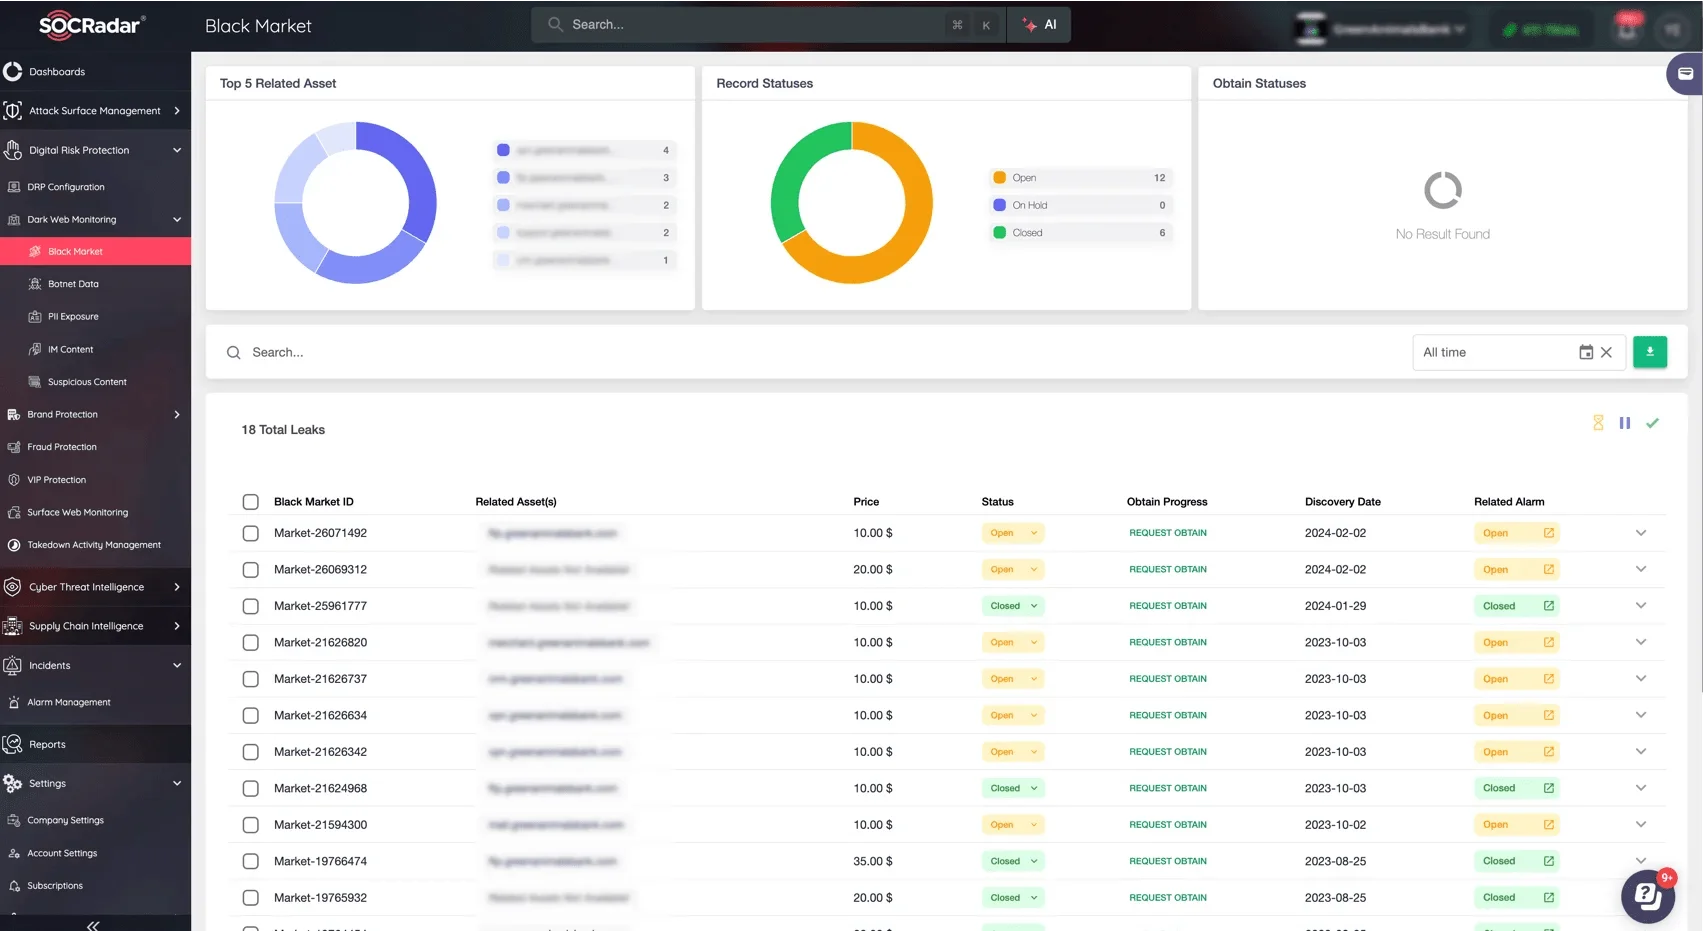
Task: Expand row details for Market-21626737
Action: [x=1641, y=679]
